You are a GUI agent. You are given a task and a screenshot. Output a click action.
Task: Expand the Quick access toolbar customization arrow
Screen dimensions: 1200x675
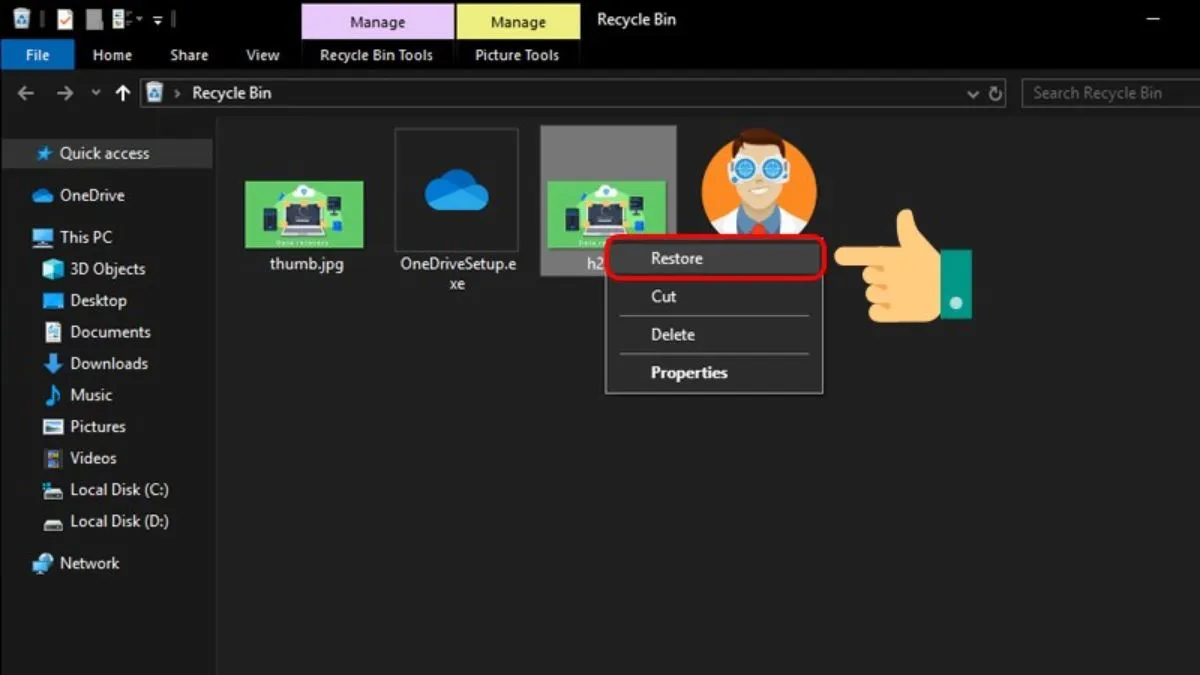tap(158, 18)
